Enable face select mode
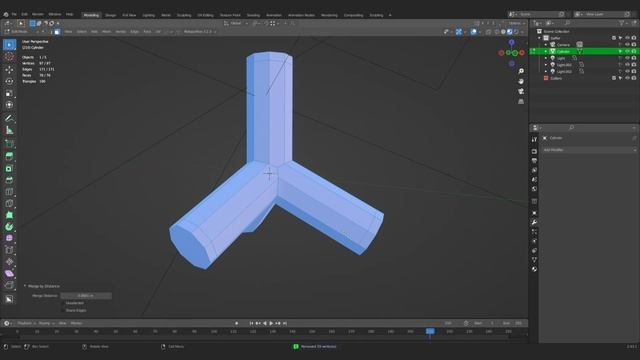Viewport: 640px width, 360px height. click(x=57, y=31)
